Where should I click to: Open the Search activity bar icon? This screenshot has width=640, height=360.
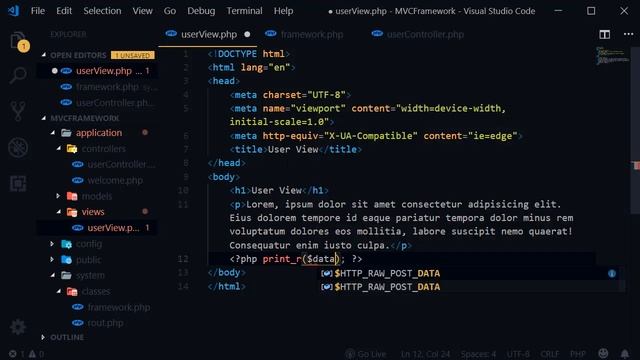pos(18,76)
